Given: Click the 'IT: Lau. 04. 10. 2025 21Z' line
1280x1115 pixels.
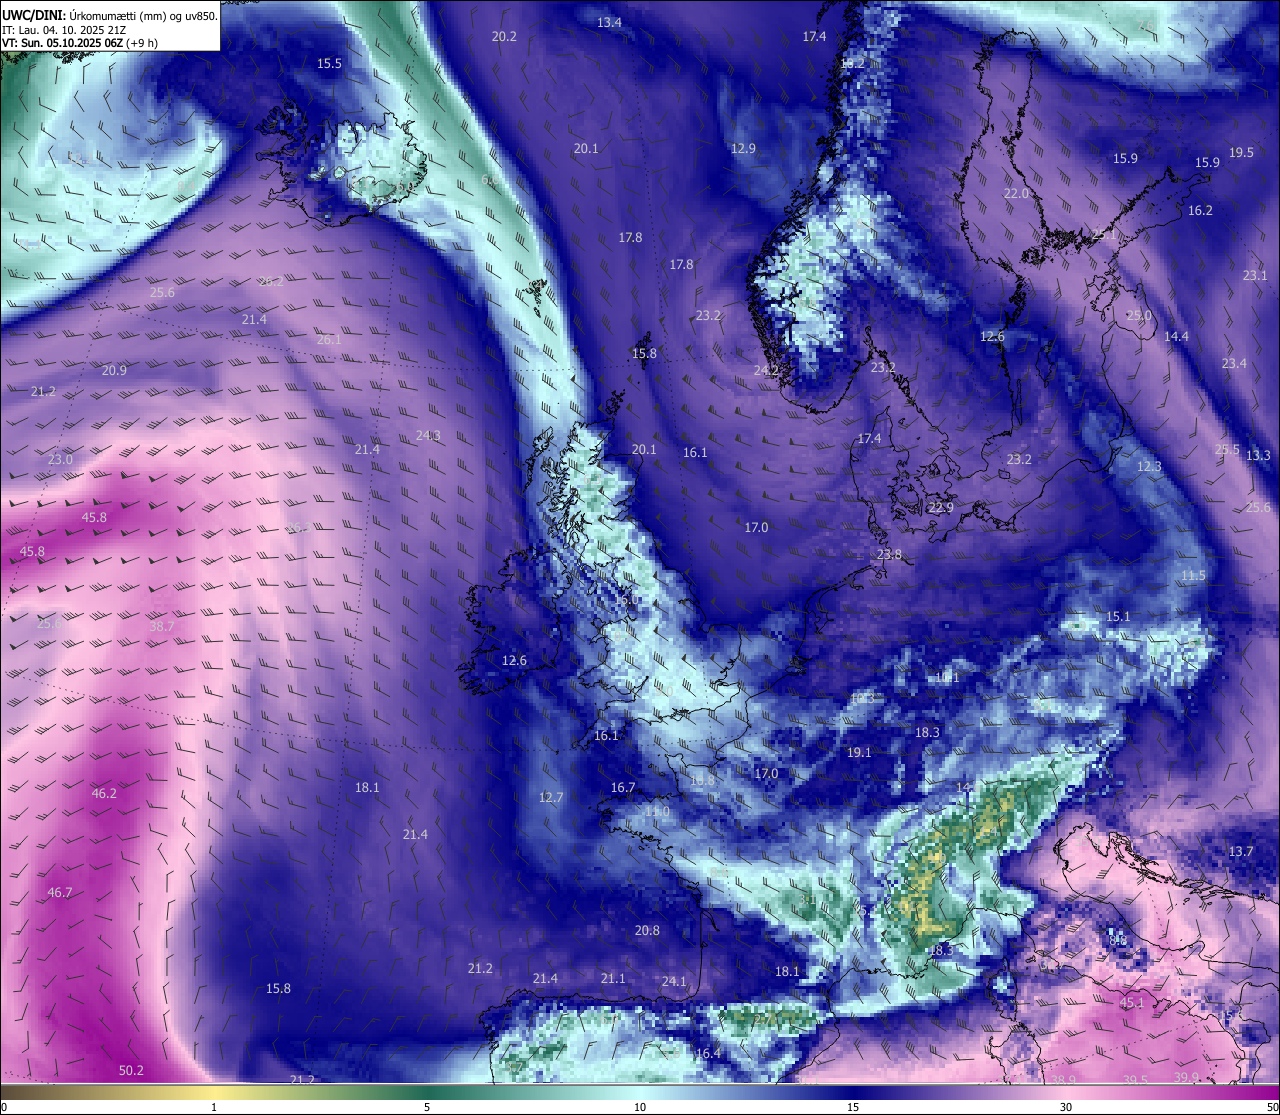Looking at the screenshot, I should (x=66, y=30).
